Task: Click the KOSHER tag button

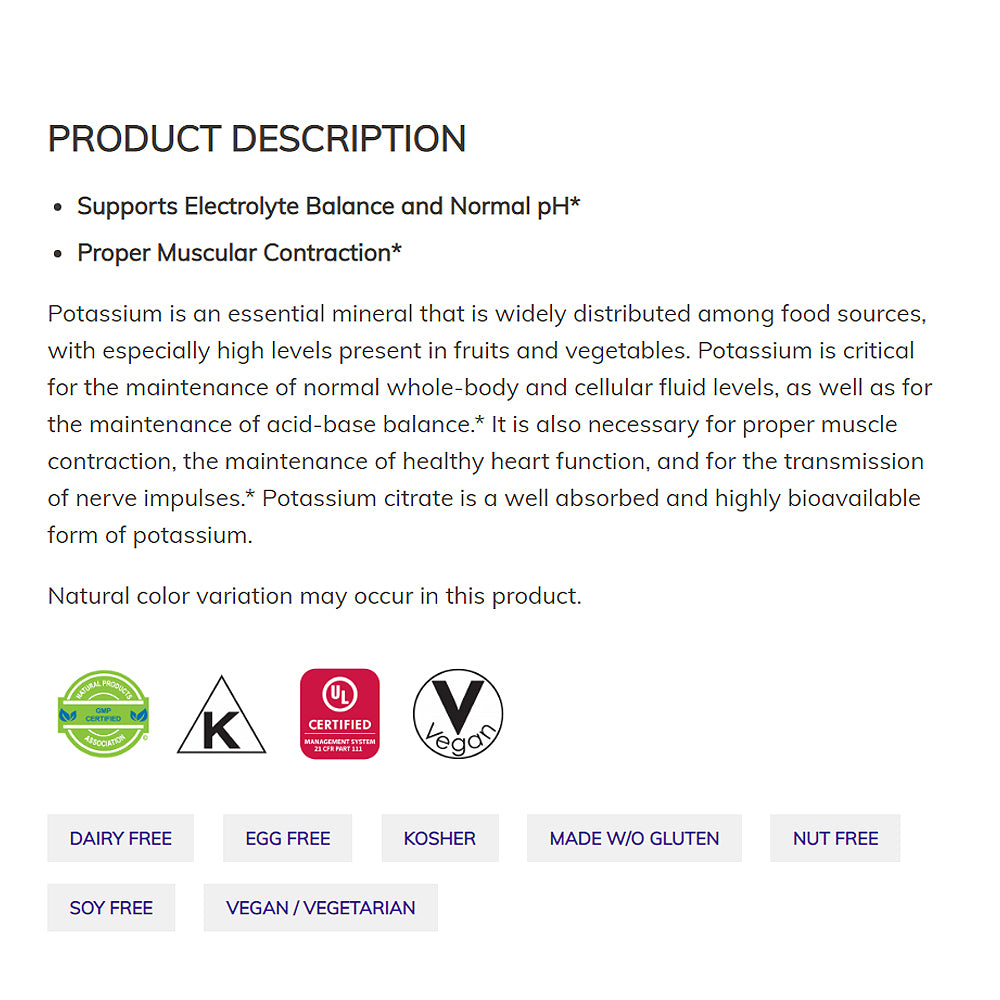Action: 440,838
